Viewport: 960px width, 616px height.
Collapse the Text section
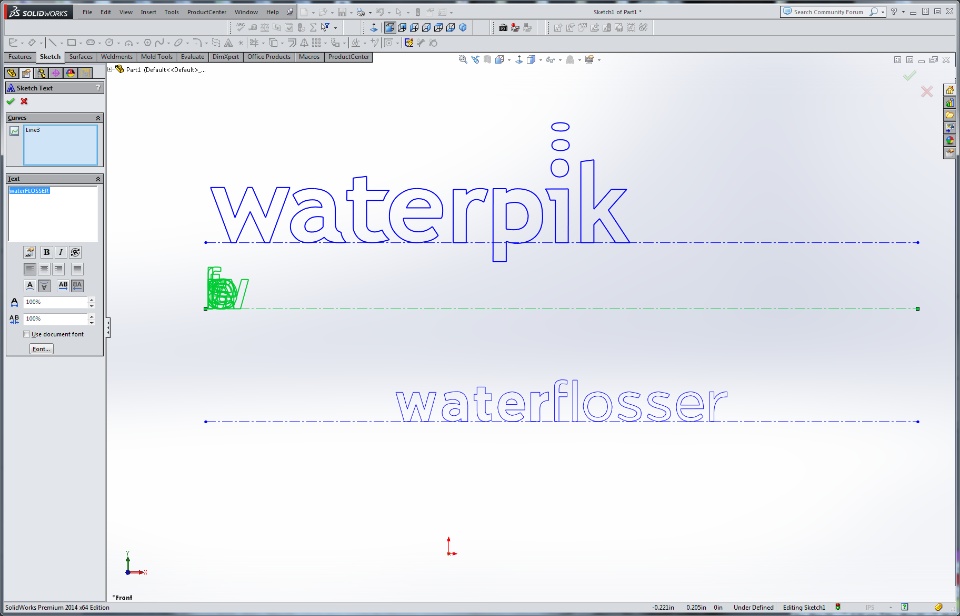click(98, 179)
